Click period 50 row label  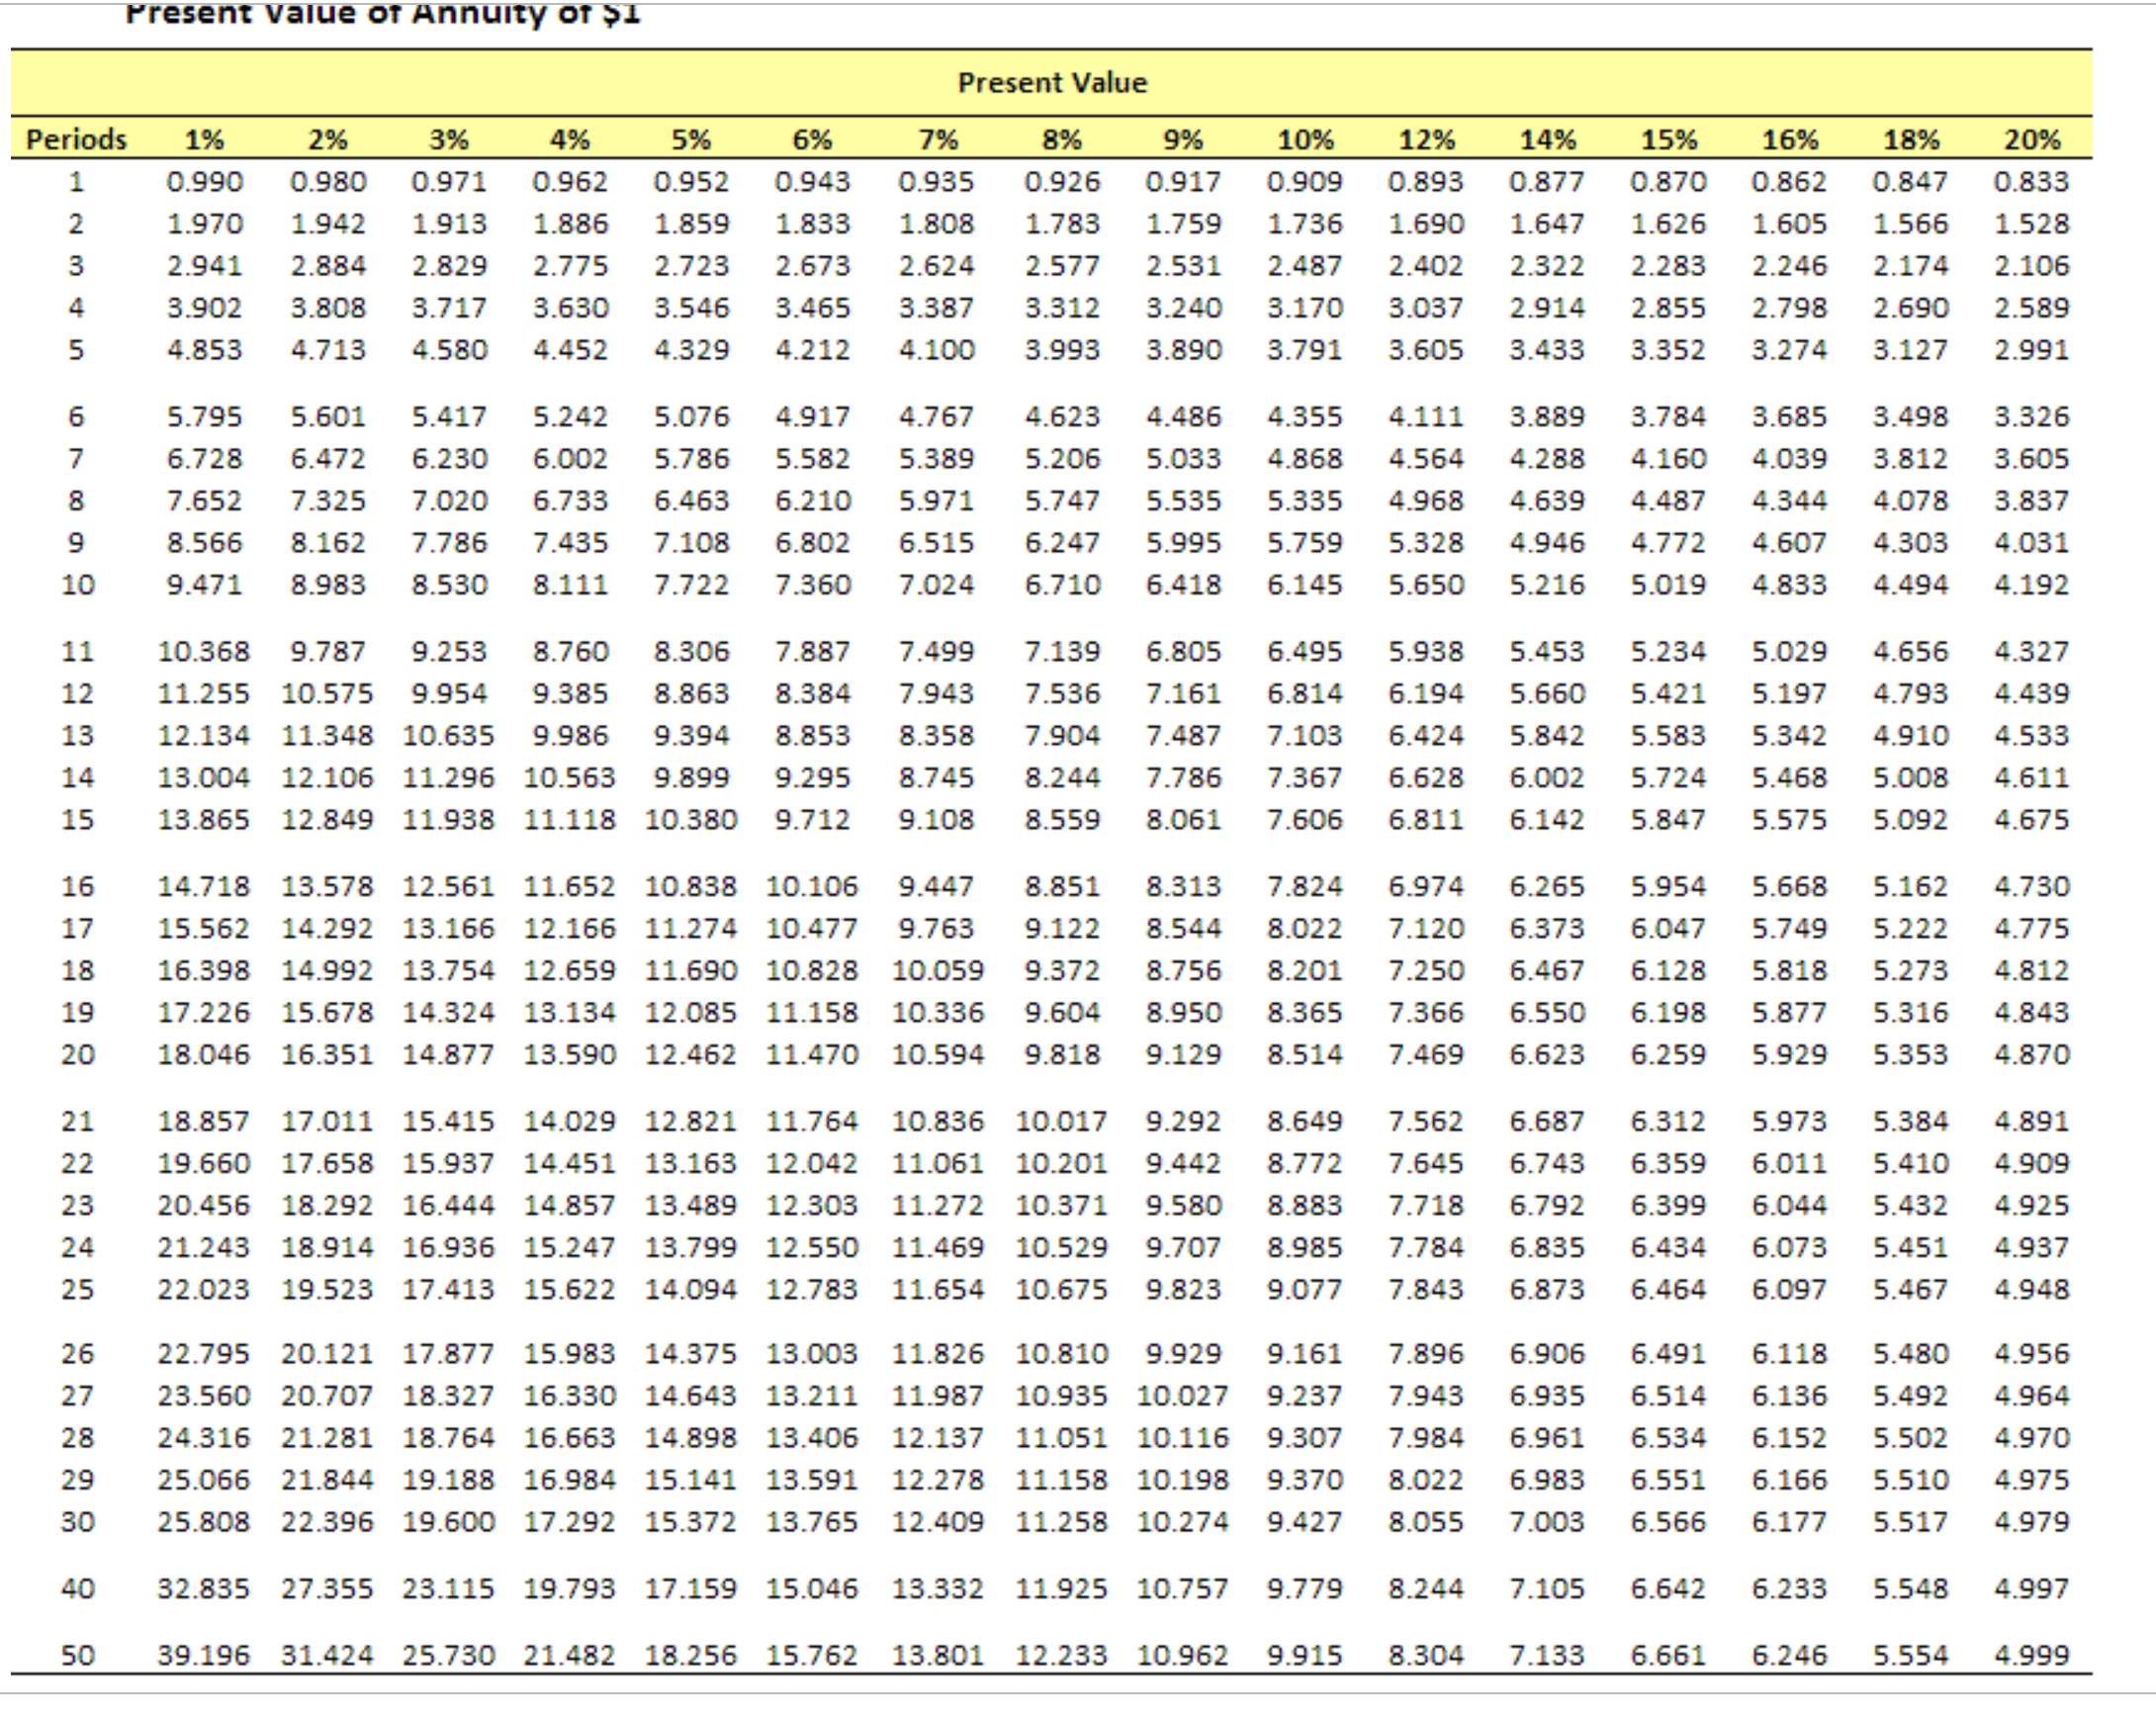80,1655
